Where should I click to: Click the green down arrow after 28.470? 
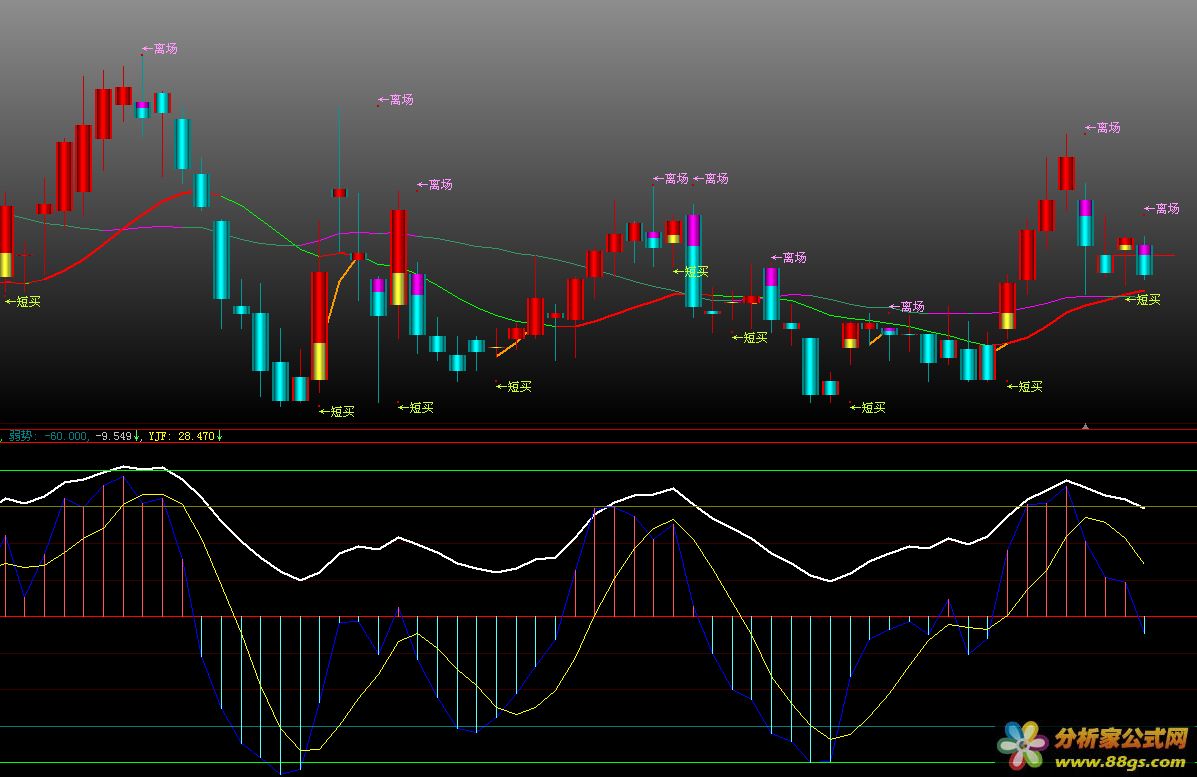[x=219, y=436]
